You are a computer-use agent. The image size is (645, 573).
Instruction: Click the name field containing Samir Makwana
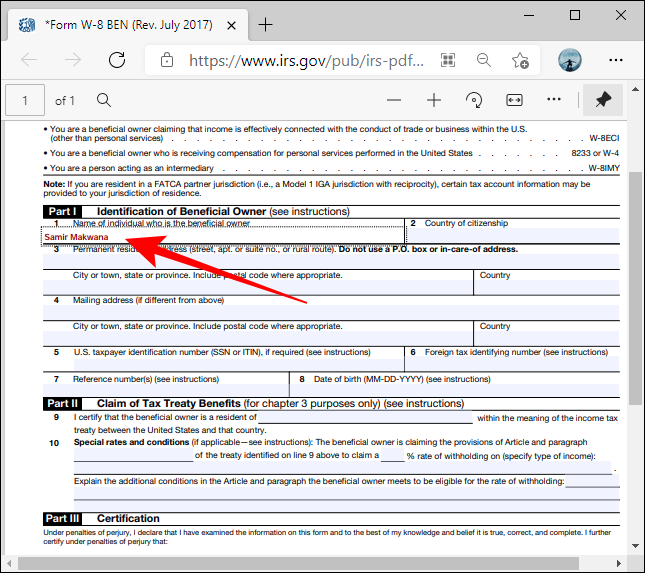pyautogui.click(x=222, y=237)
